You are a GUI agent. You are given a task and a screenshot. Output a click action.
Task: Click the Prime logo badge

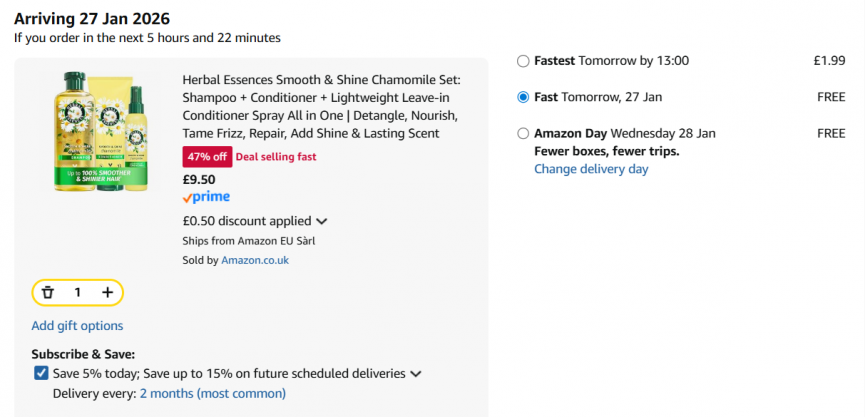(x=206, y=197)
